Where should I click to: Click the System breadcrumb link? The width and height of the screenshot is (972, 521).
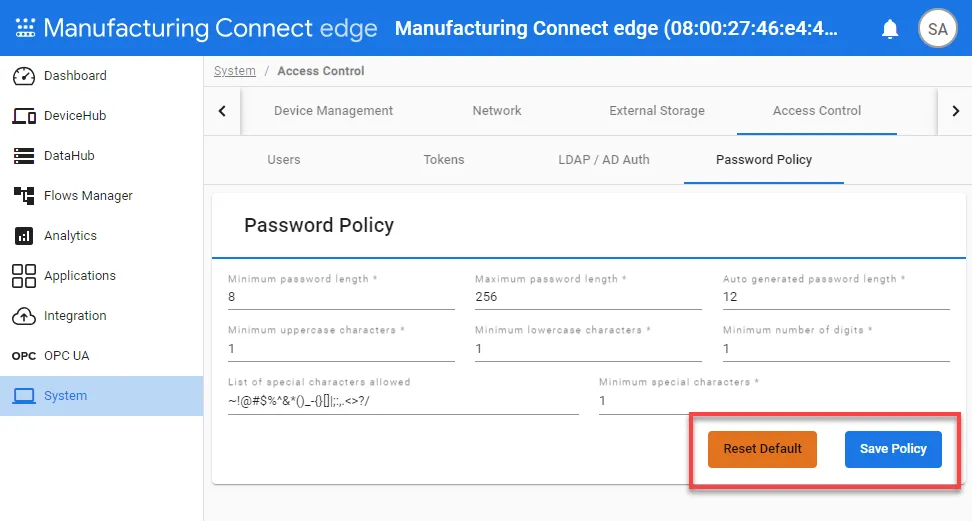pos(234,71)
